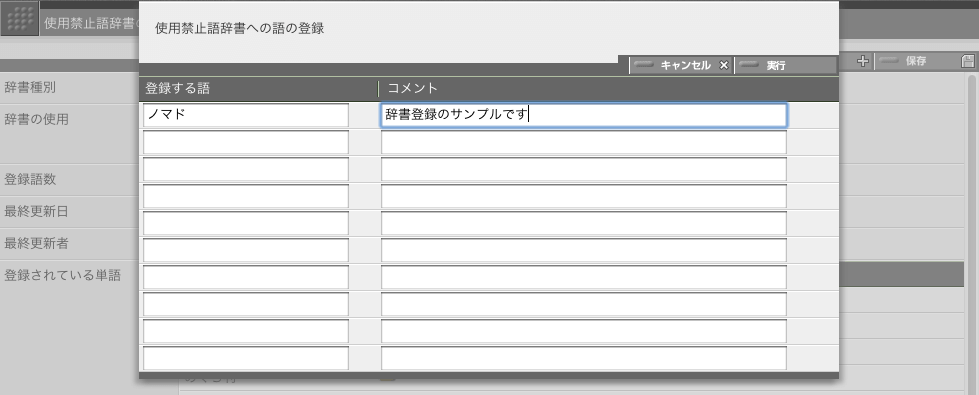
Task: Click the word field containing ノマド
Action: pyautogui.click(x=246, y=115)
